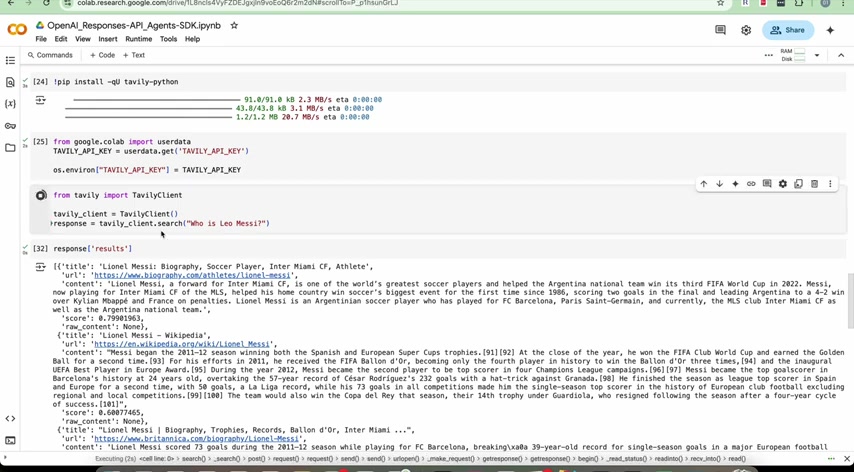The image size is (854, 472).
Task: Open the Variables {x} sidebar panel
Action: [x=10, y=103]
